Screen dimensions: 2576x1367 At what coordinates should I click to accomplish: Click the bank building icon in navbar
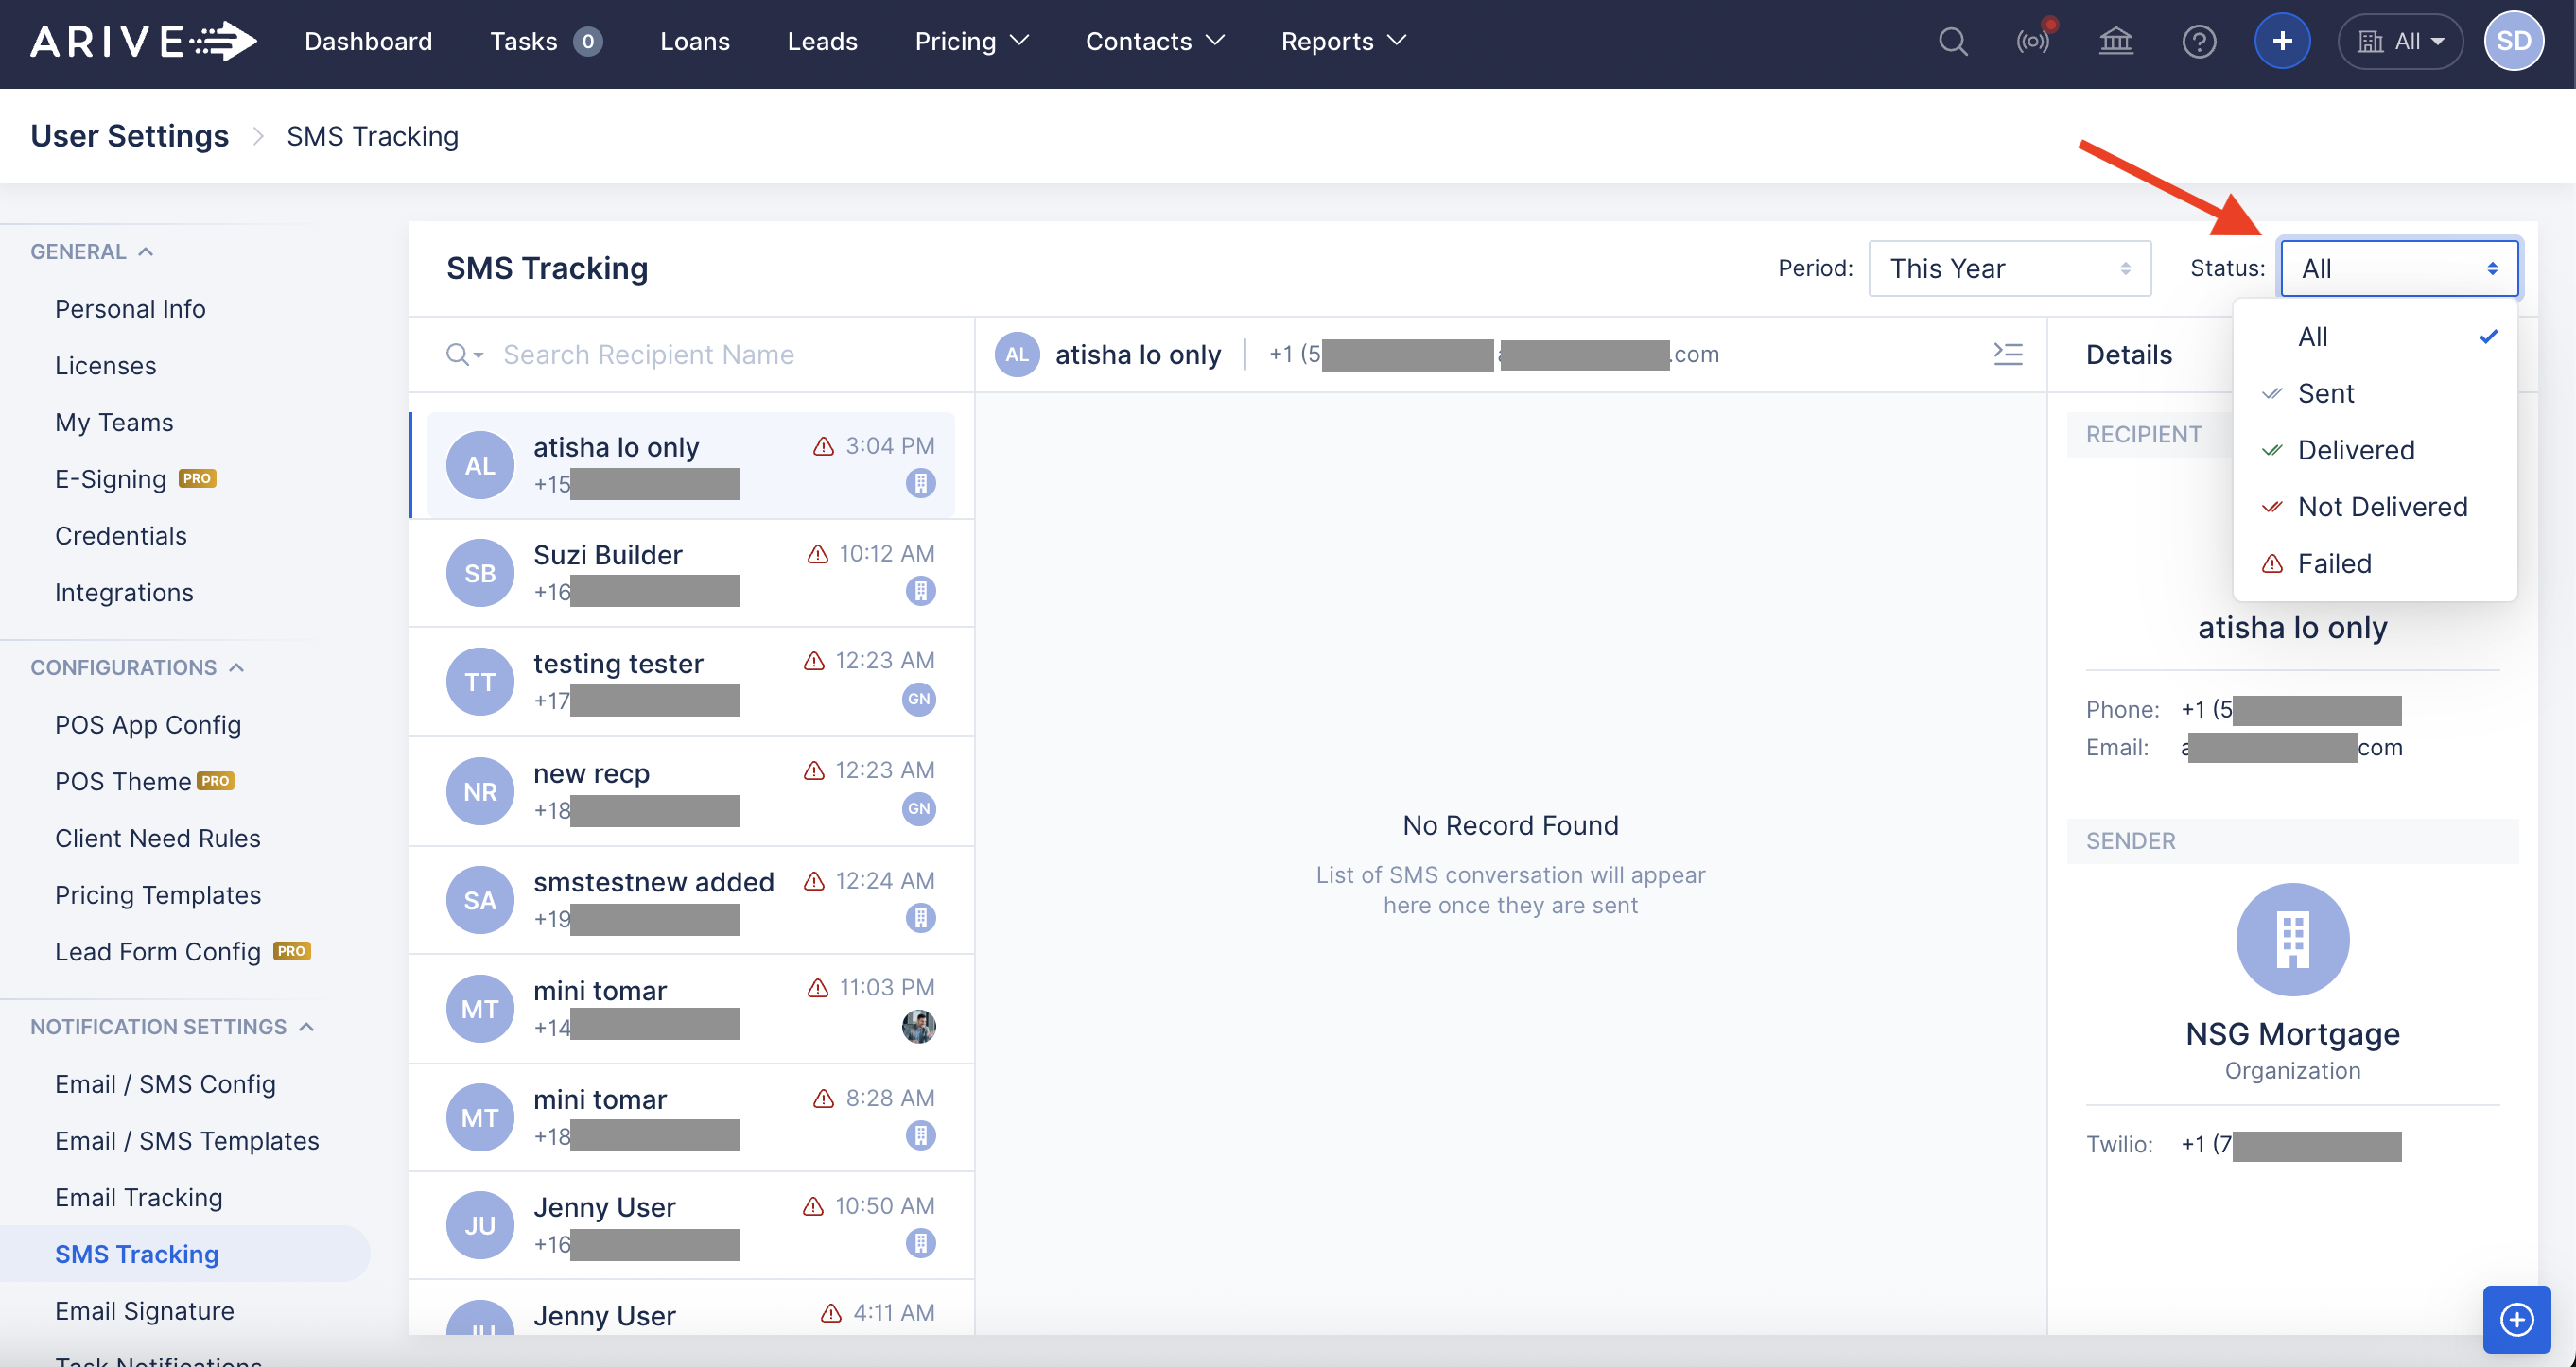2116,42
